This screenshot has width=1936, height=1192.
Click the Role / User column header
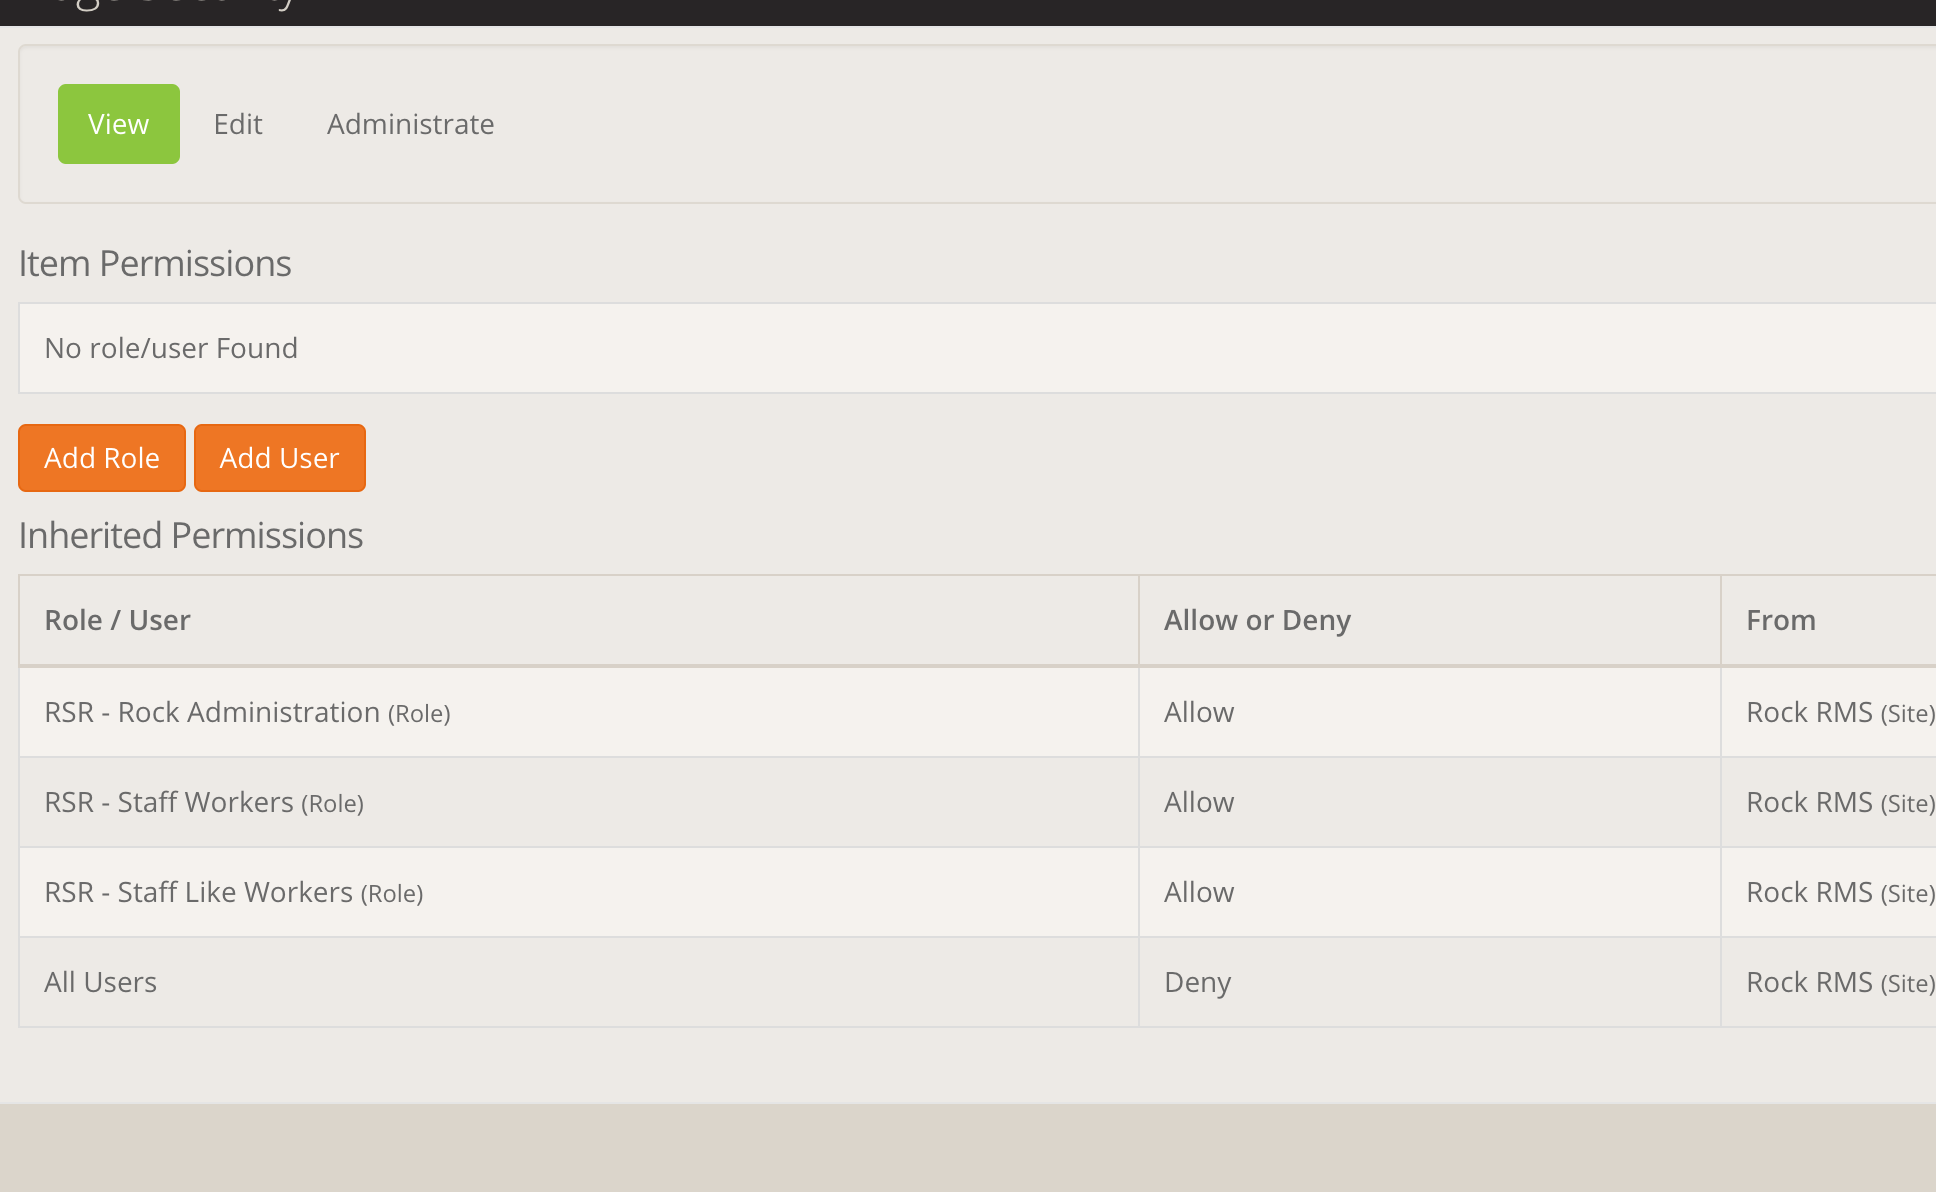point(117,620)
